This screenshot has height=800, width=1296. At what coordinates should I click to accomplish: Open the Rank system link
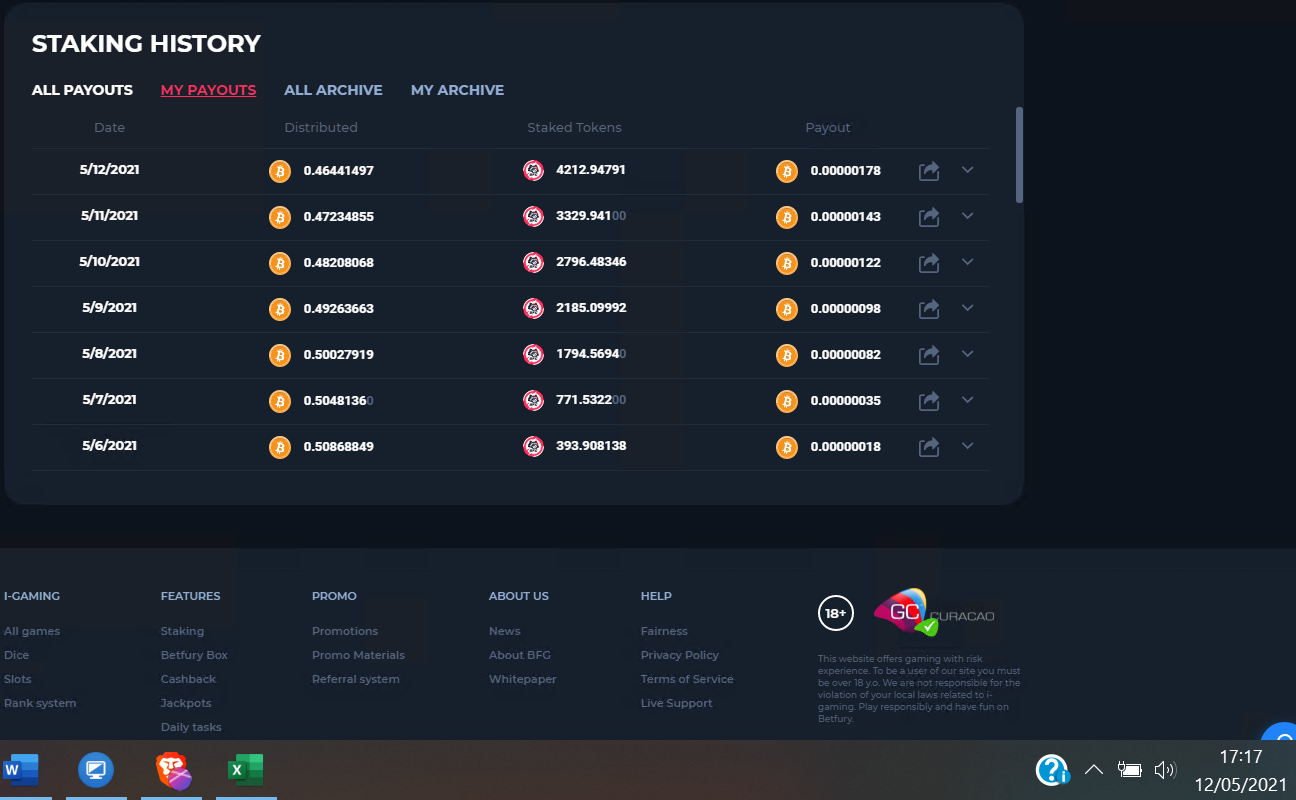[40, 703]
